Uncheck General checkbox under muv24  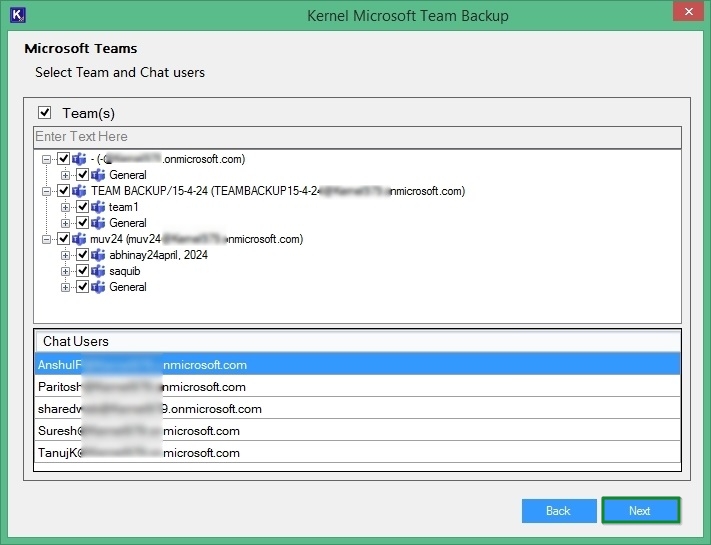coord(82,287)
